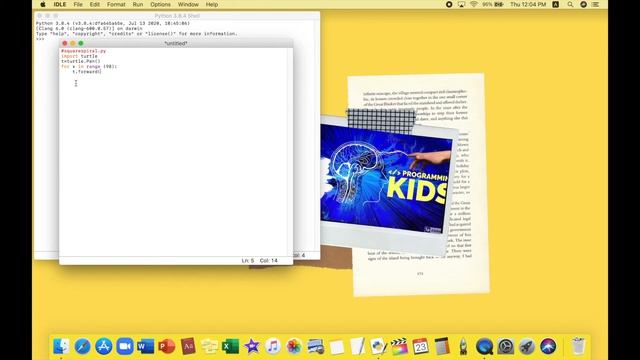Open the Trash in the dock

tap(578, 347)
